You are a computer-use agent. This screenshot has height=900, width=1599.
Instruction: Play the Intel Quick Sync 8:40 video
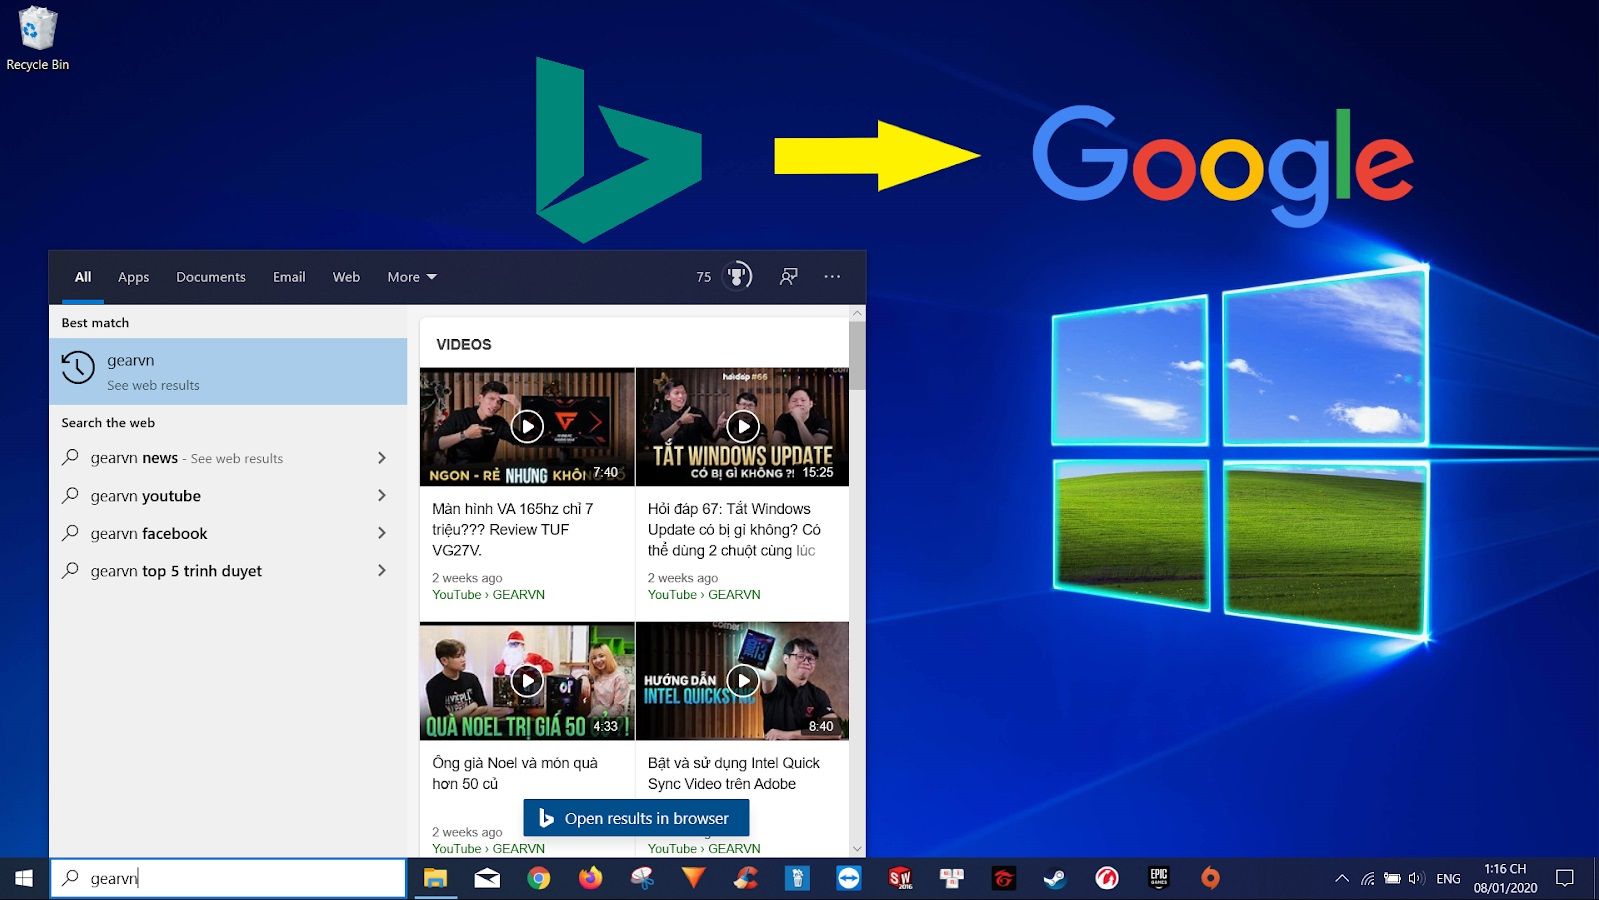coord(742,681)
